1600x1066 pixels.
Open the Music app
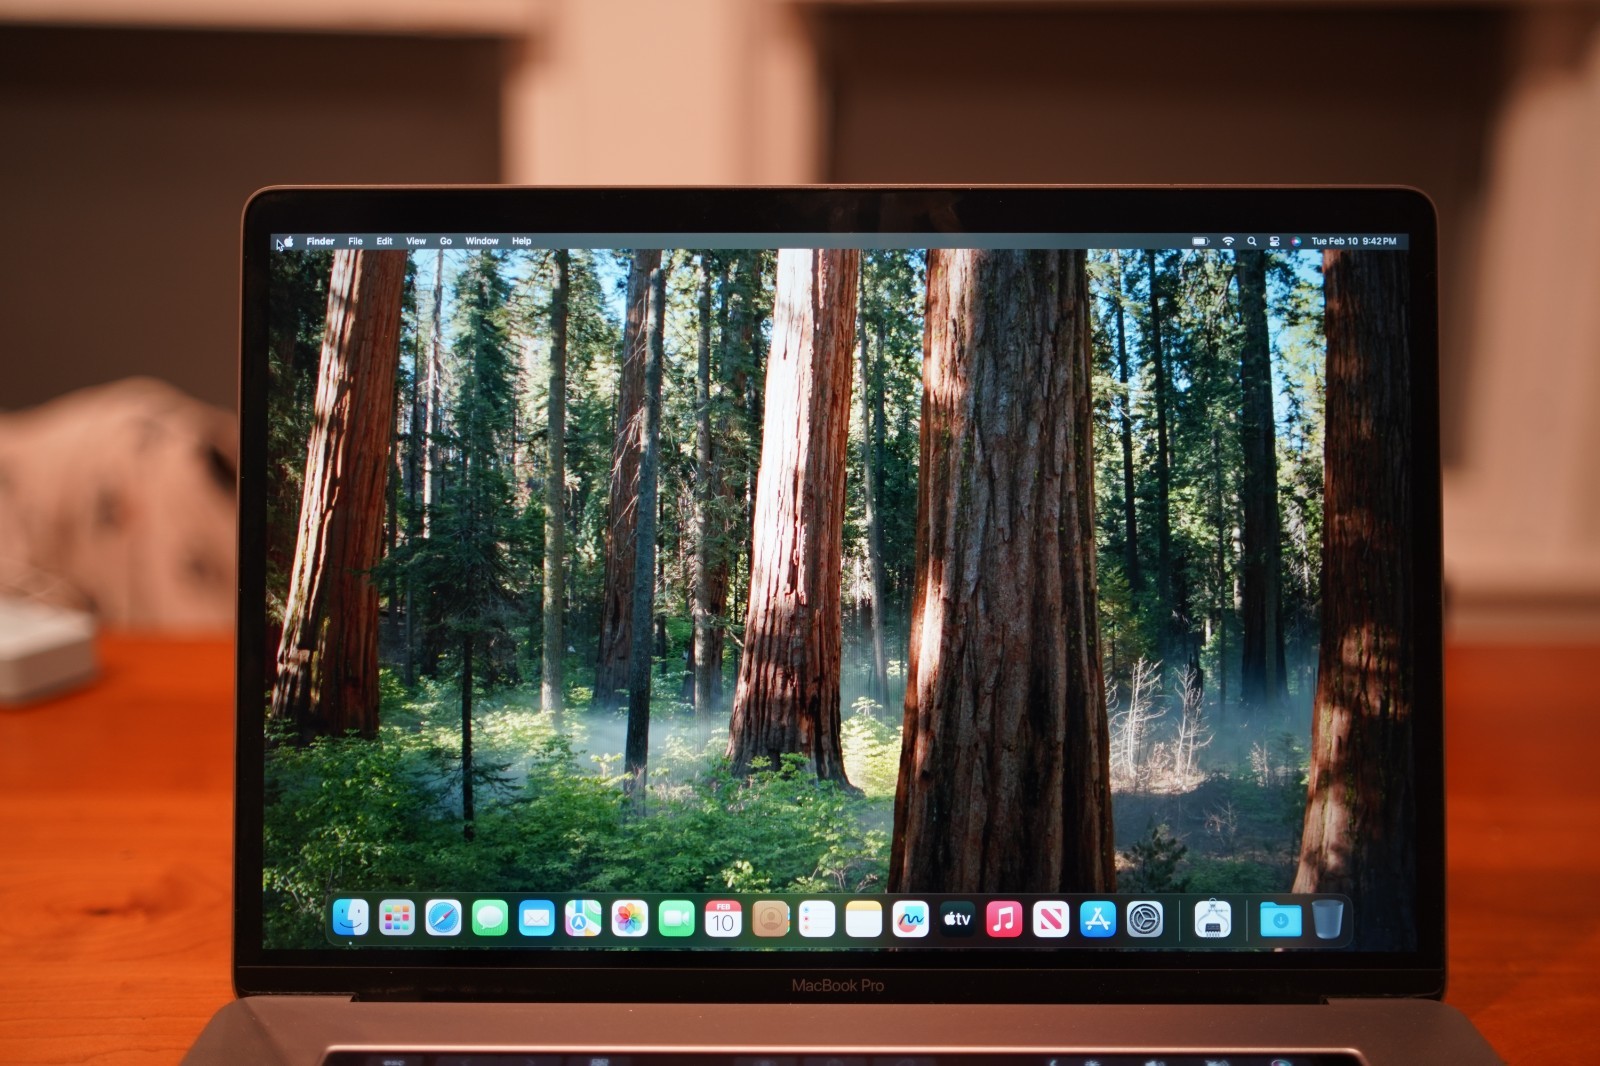click(x=1004, y=918)
